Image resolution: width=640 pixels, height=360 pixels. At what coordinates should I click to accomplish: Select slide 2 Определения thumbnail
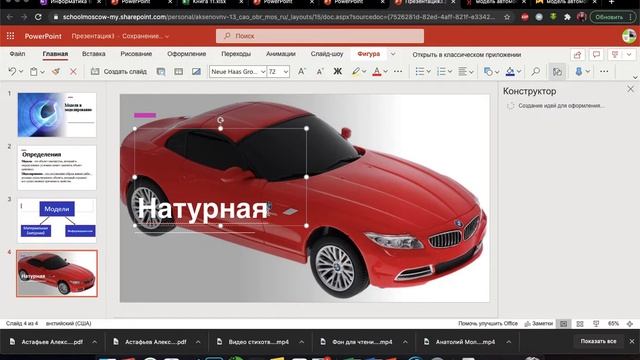(57, 167)
